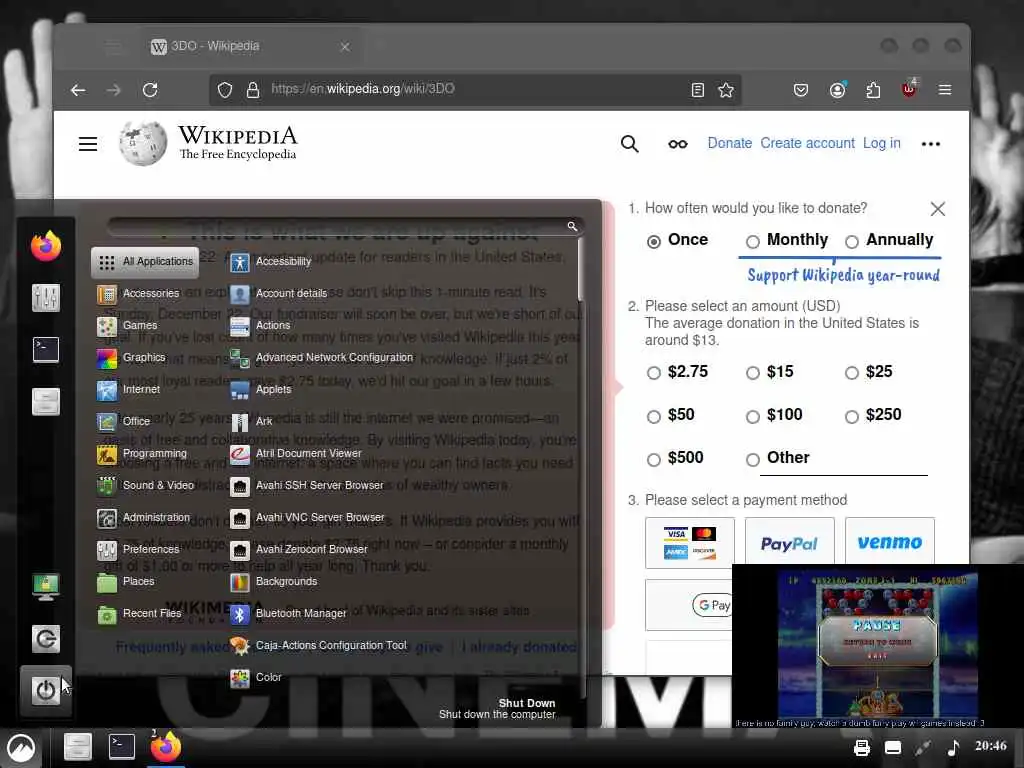
Task: Open the Firefox hamburger application menu
Action: [x=944, y=89]
